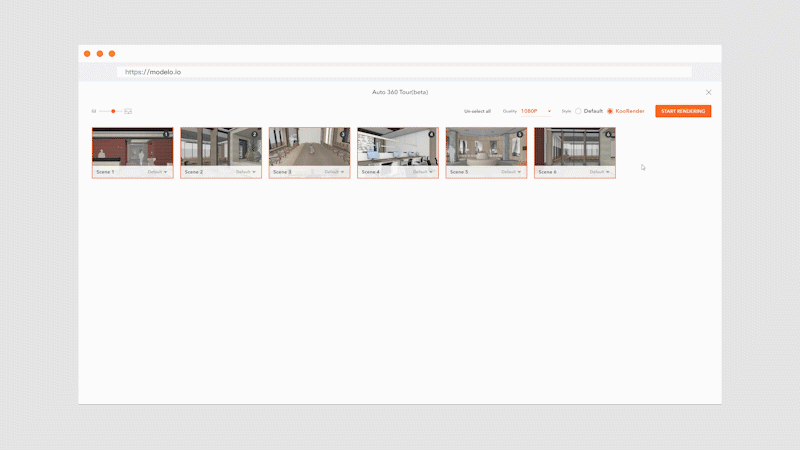800x450 pixels.
Task: Open Scene 6 Default dropdown
Action: [599, 172]
